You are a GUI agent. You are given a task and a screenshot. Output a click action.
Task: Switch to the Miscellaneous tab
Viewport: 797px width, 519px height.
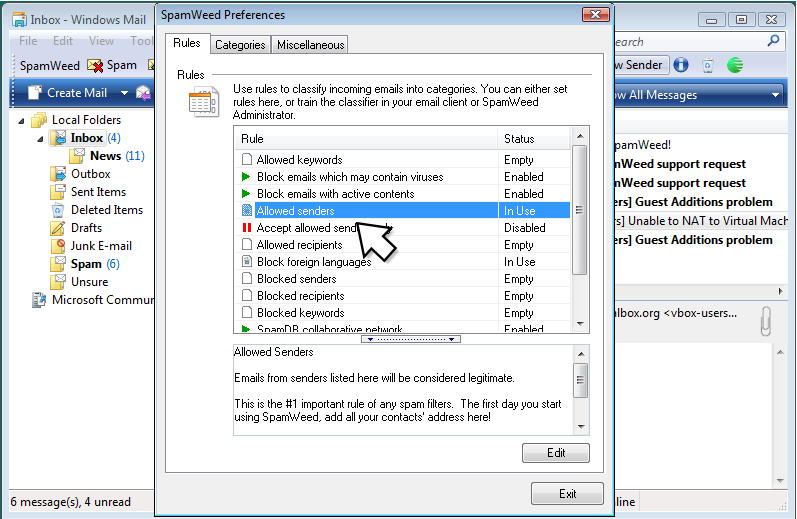(x=310, y=45)
